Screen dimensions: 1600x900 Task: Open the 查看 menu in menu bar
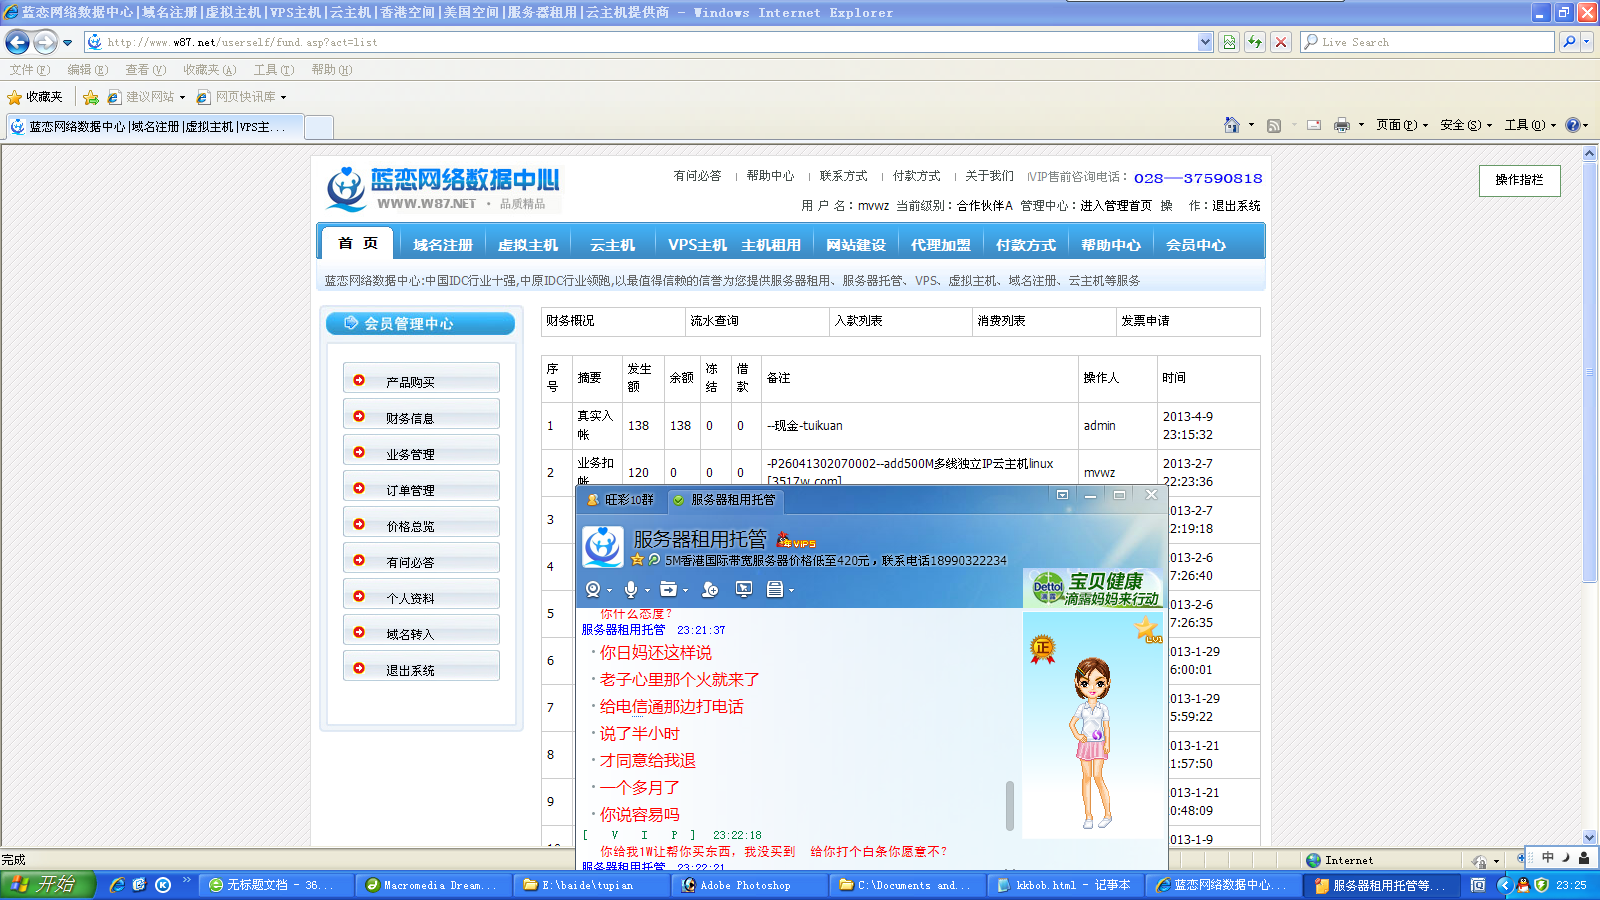point(145,70)
